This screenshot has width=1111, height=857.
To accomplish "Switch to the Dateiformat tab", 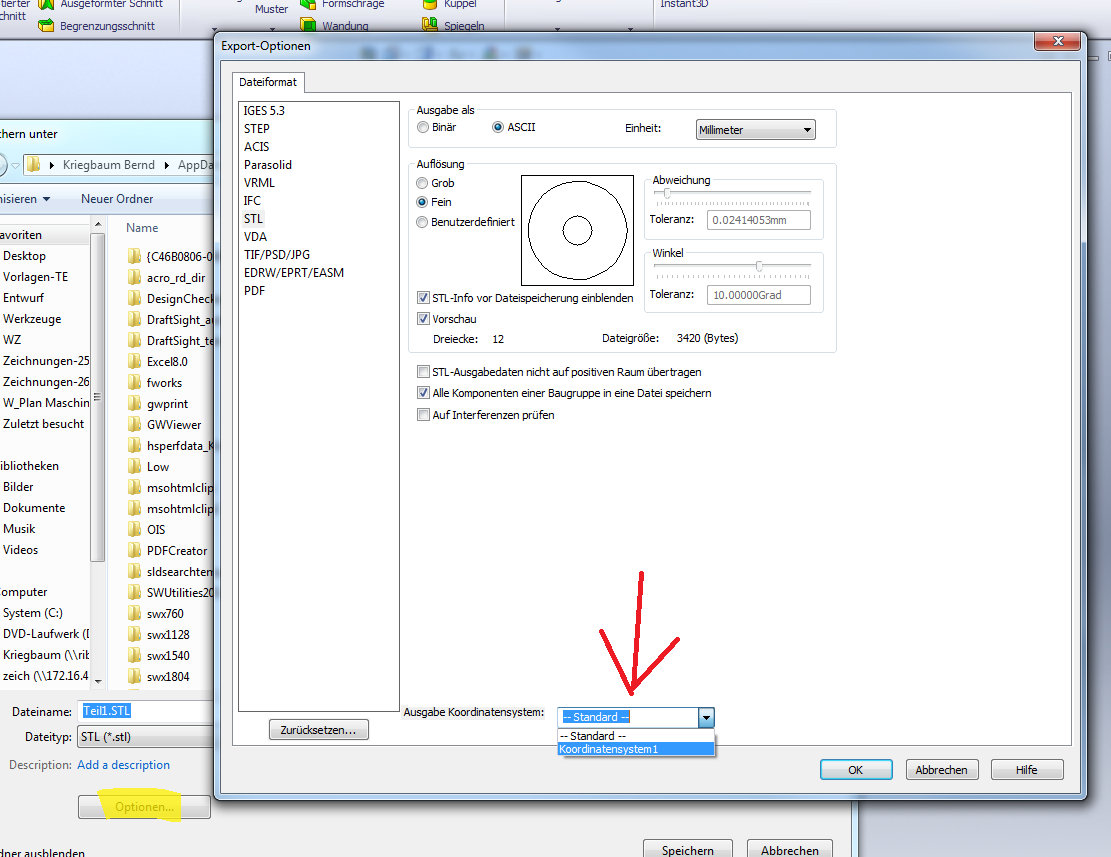I will tap(268, 82).
